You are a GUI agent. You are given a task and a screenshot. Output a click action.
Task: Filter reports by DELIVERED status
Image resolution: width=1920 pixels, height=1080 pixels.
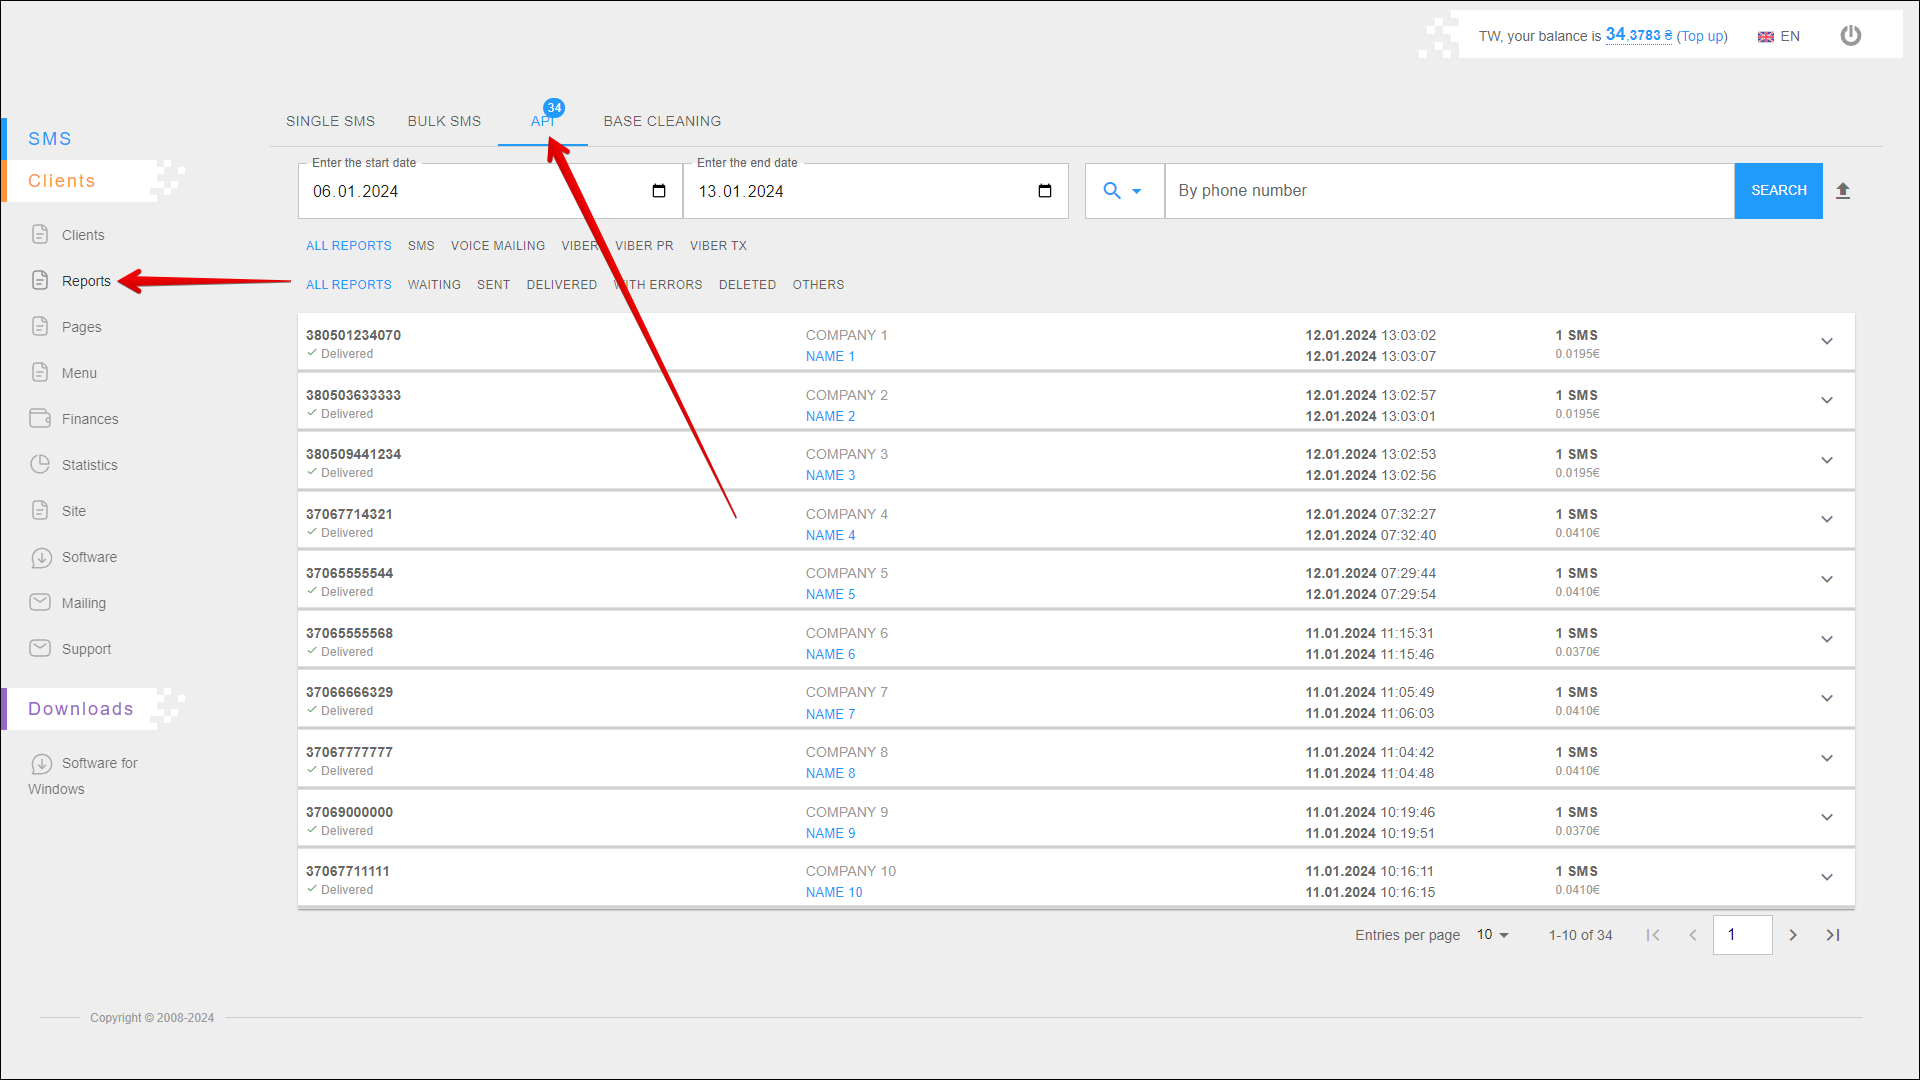[561, 285]
